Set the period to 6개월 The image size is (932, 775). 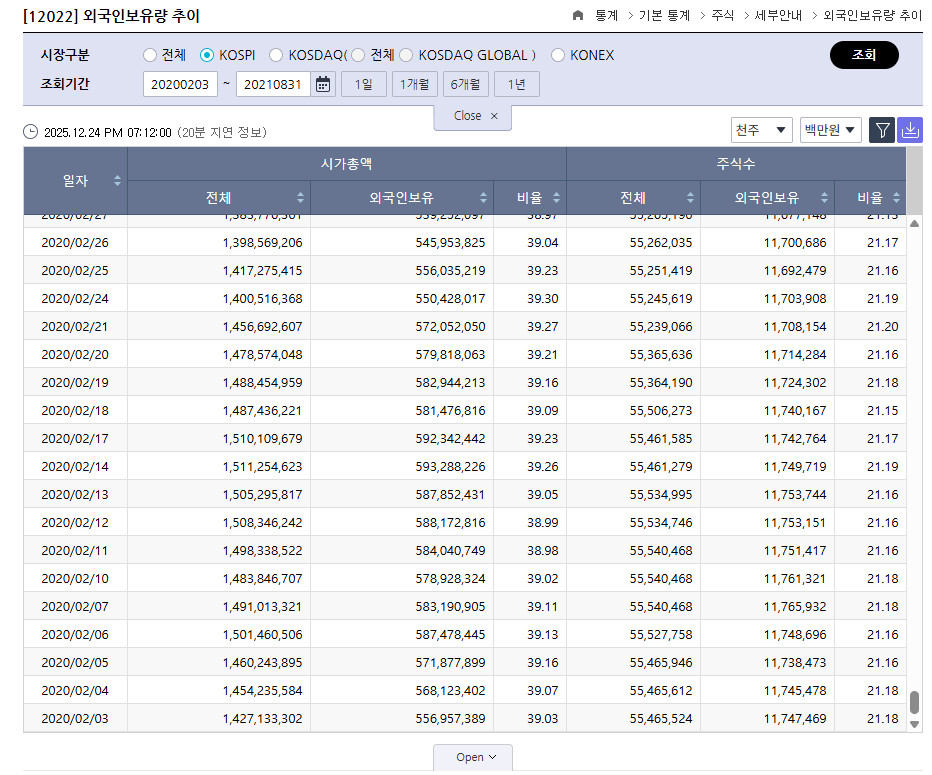pos(465,85)
